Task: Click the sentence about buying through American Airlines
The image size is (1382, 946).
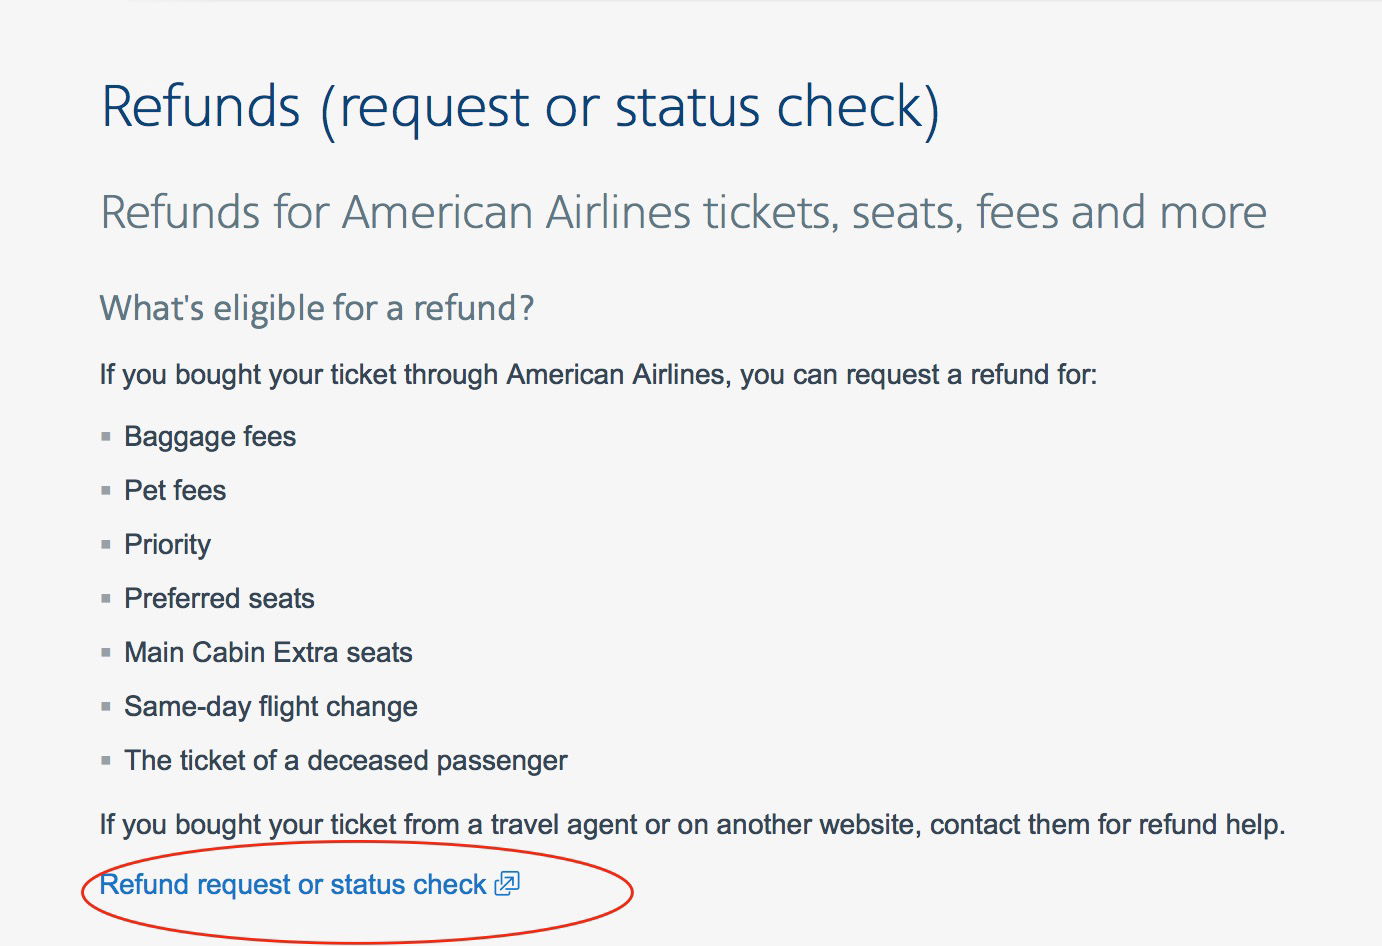Action: [x=598, y=375]
